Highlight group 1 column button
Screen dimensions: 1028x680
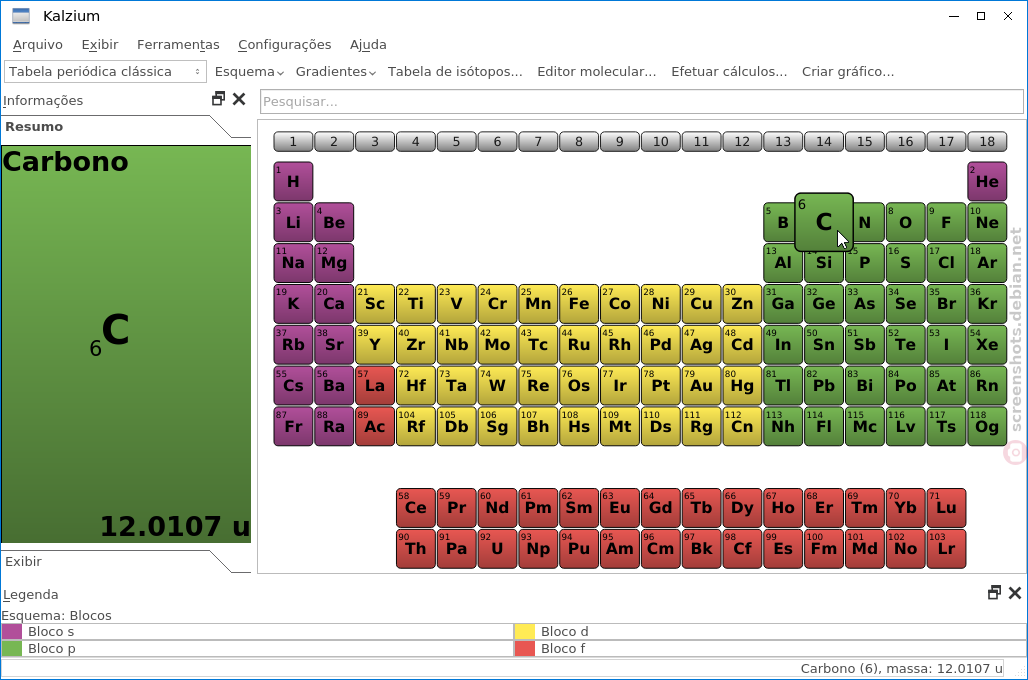pos(293,141)
